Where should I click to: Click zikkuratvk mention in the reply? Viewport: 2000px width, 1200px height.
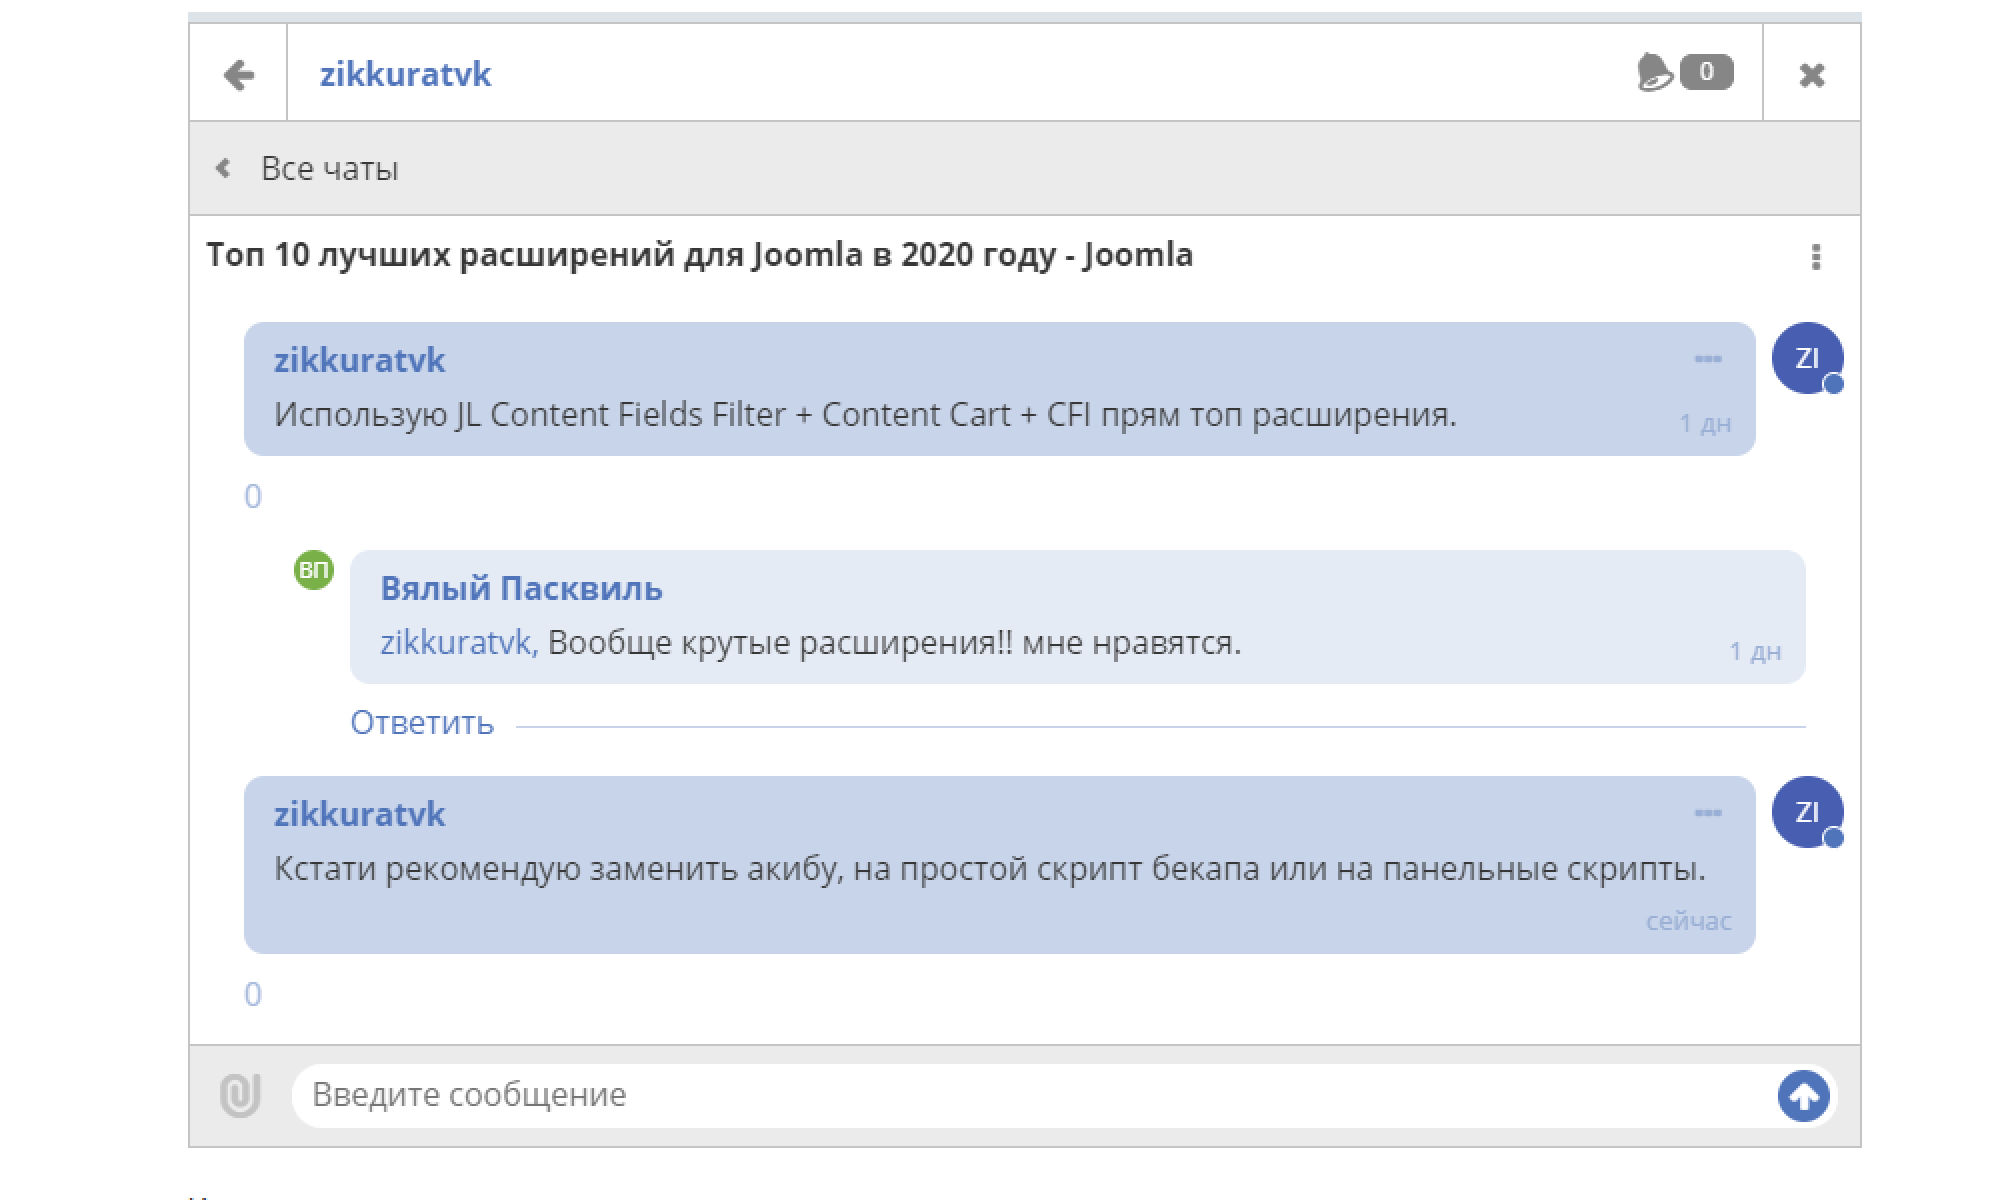(459, 642)
